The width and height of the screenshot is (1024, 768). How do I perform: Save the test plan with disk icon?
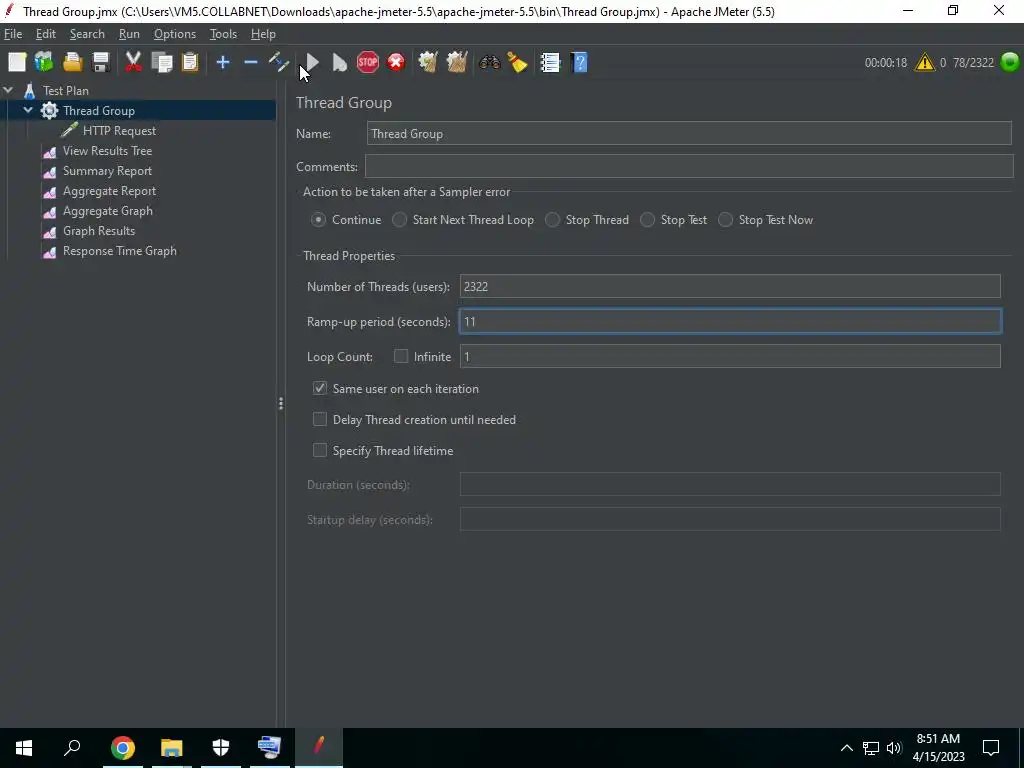tap(101, 62)
